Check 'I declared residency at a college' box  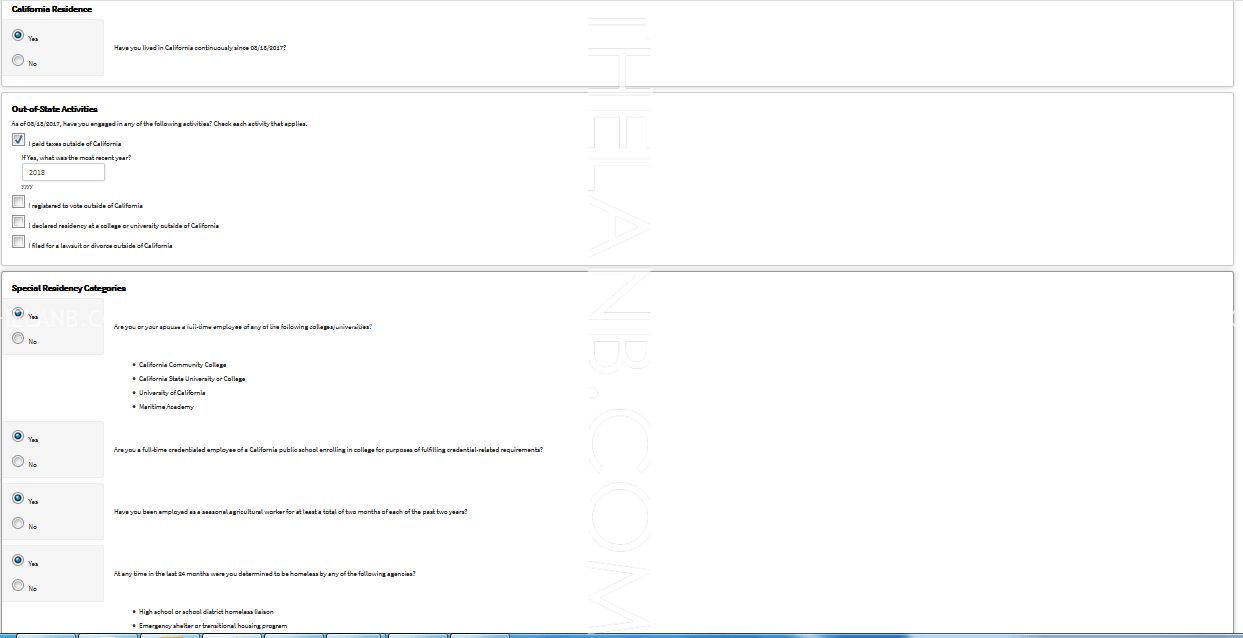pos(18,223)
